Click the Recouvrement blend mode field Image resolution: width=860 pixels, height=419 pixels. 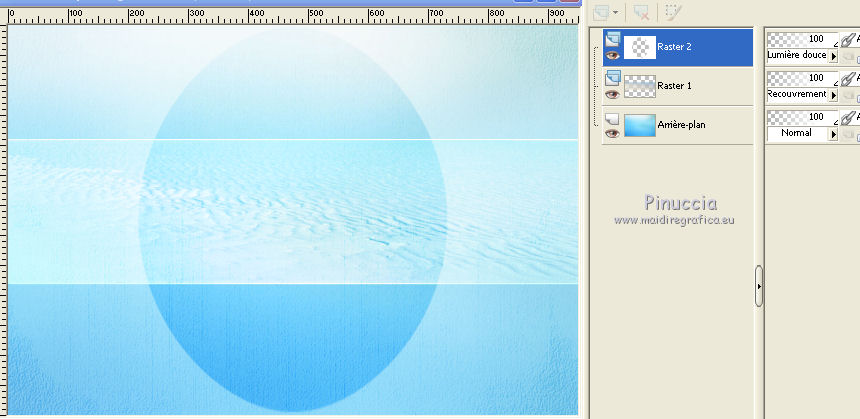click(797, 94)
